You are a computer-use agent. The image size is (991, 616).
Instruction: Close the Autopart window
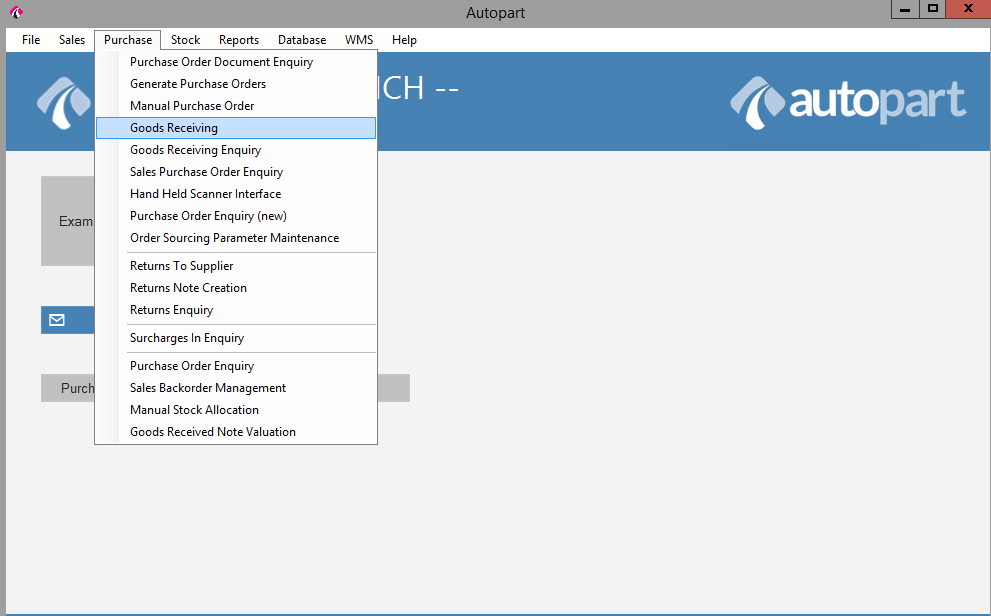click(x=968, y=9)
